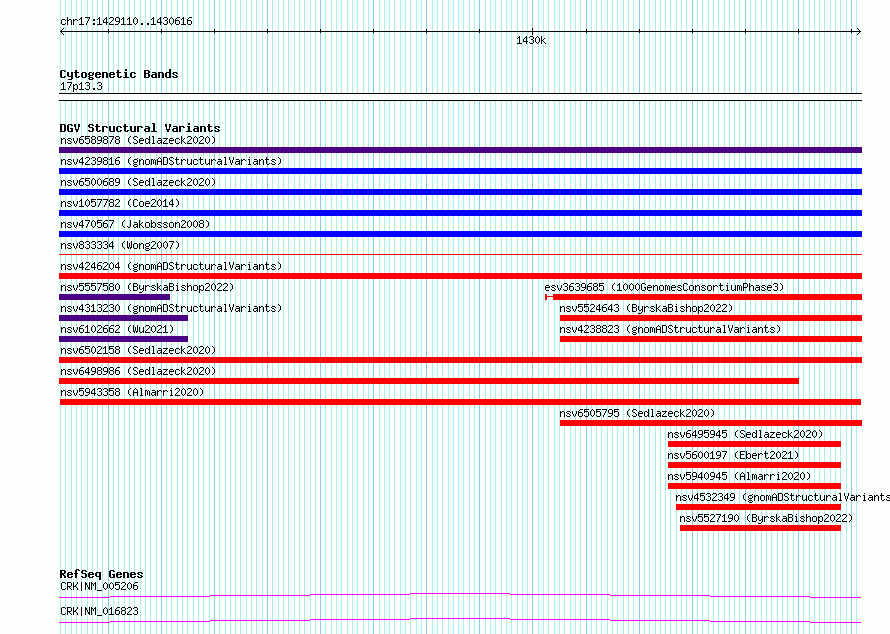This screenshot has width=890, height=634.
Task: Click the right arrow of the coordinate ruler
Action: point(858,32)
